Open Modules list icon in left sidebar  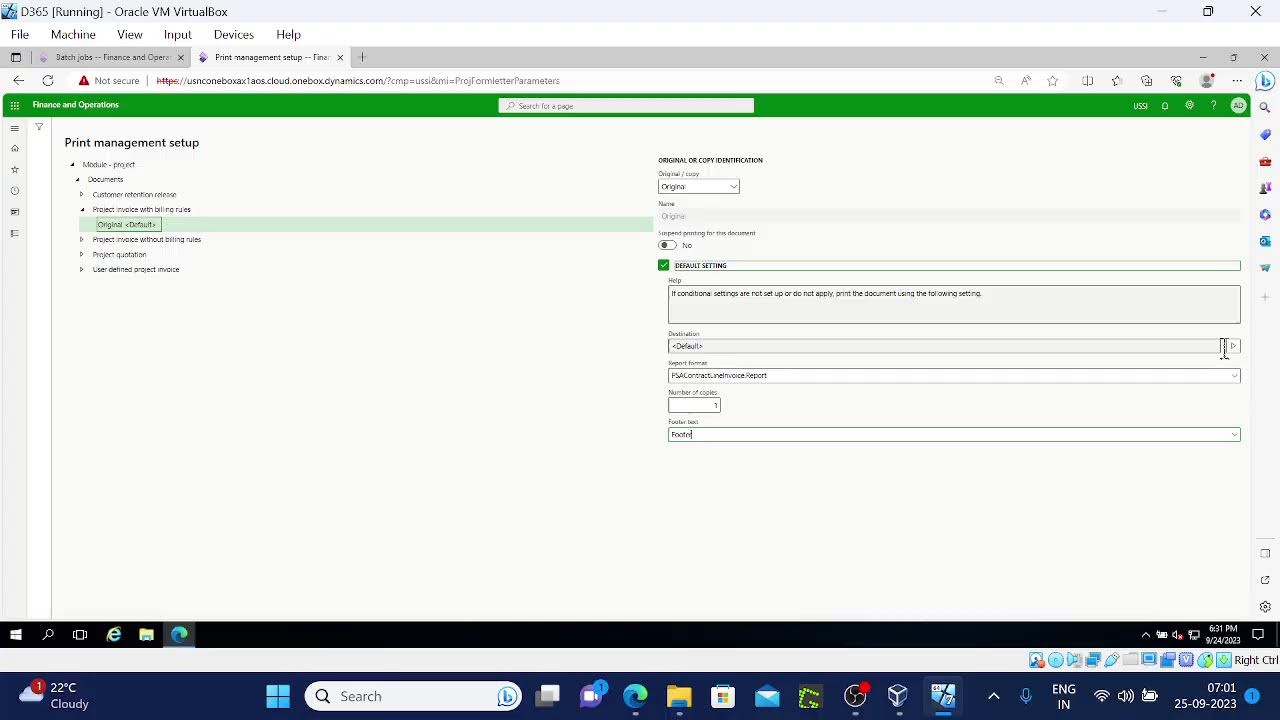14,233
